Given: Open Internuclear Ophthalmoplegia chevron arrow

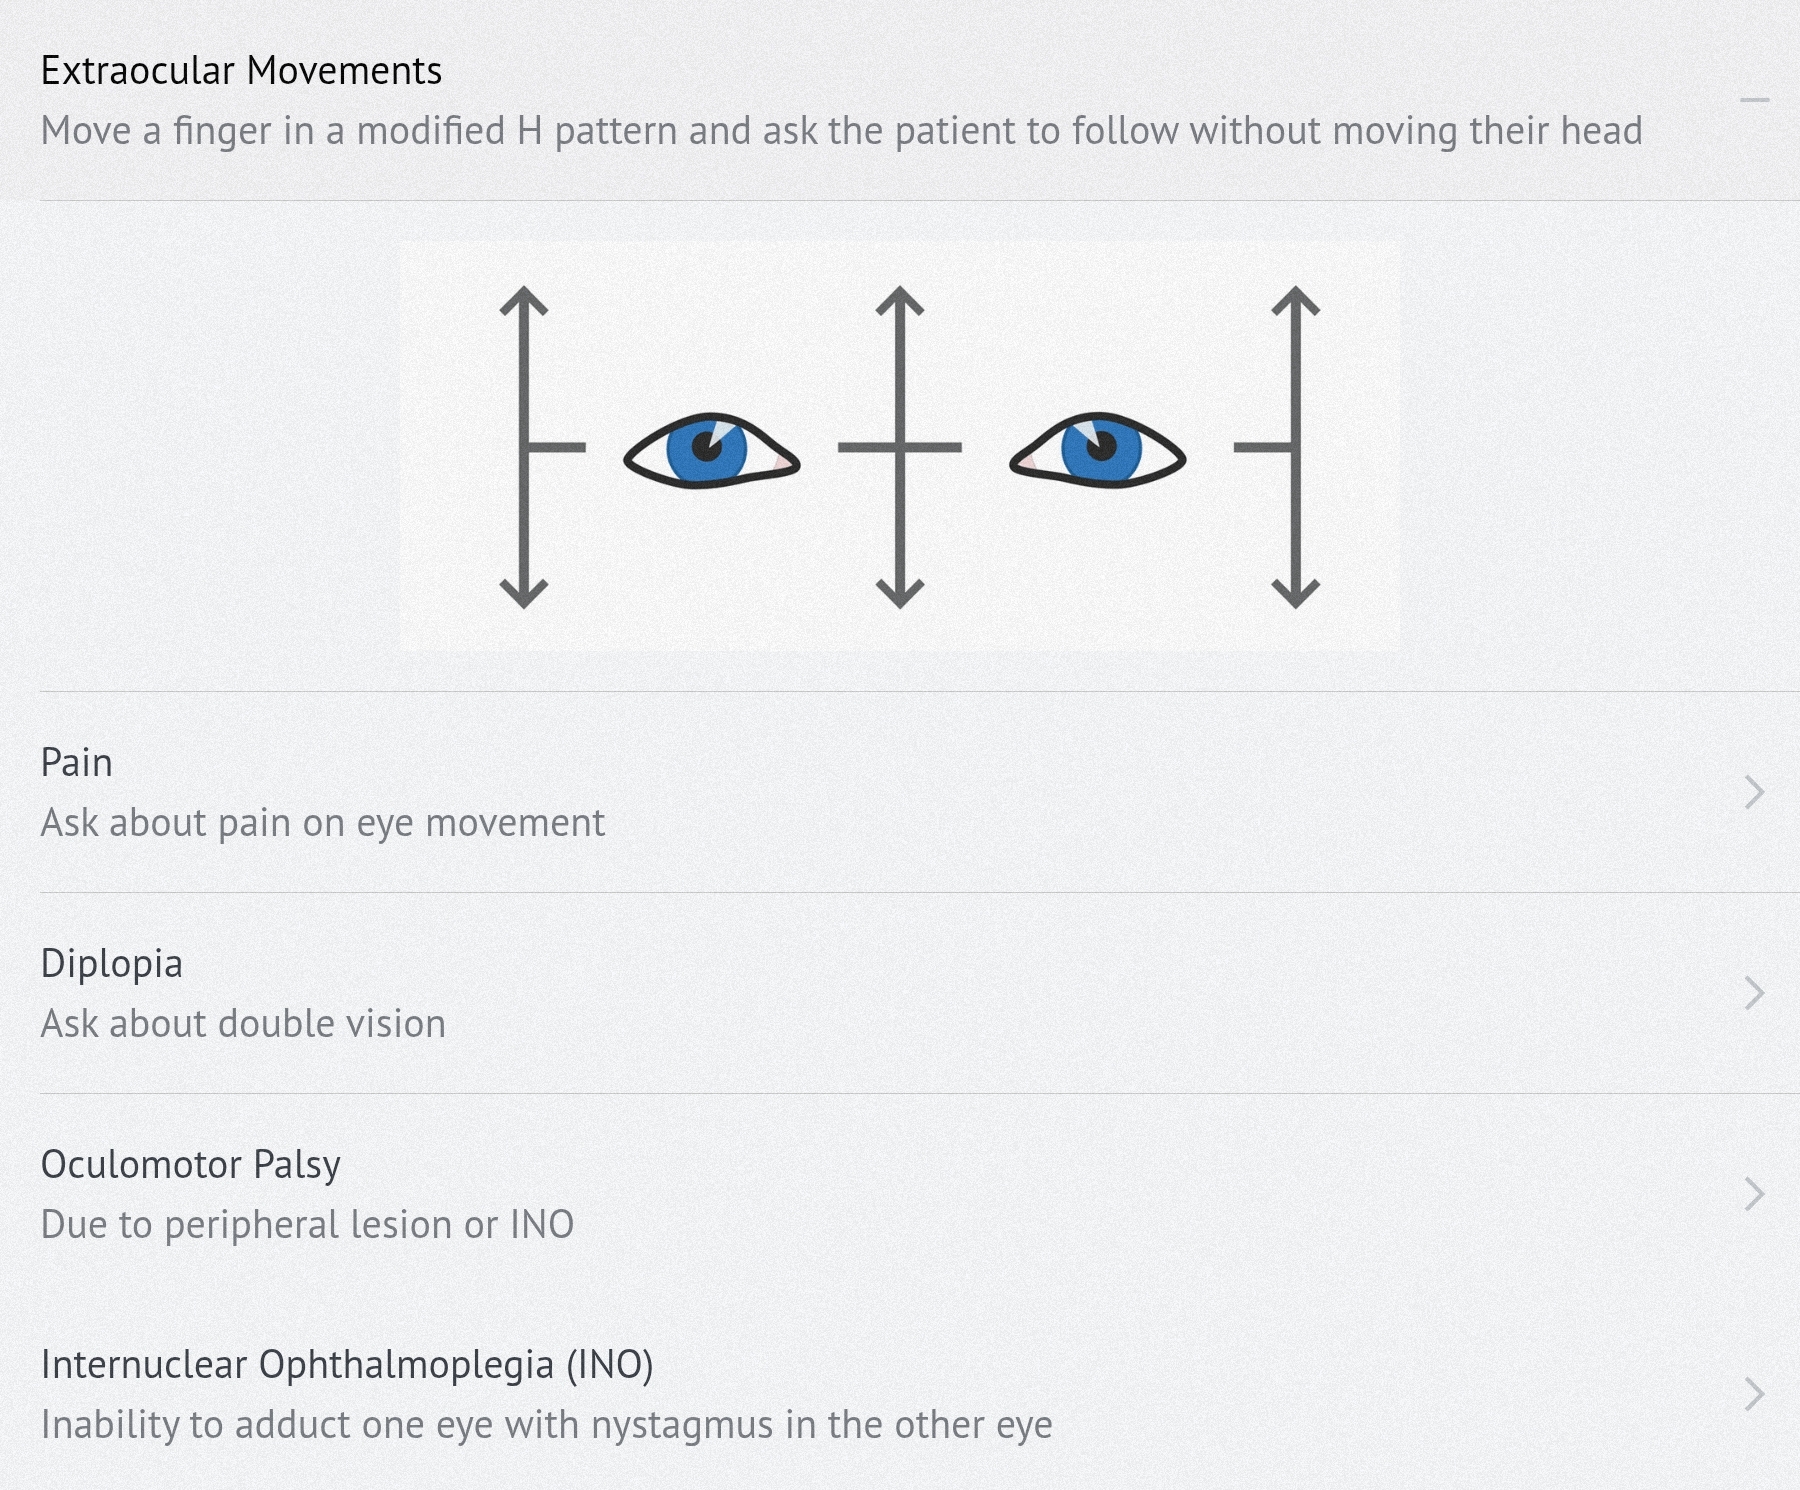Looking at the screenshot, I should pyautogui.click(x=1754, y=1394).
